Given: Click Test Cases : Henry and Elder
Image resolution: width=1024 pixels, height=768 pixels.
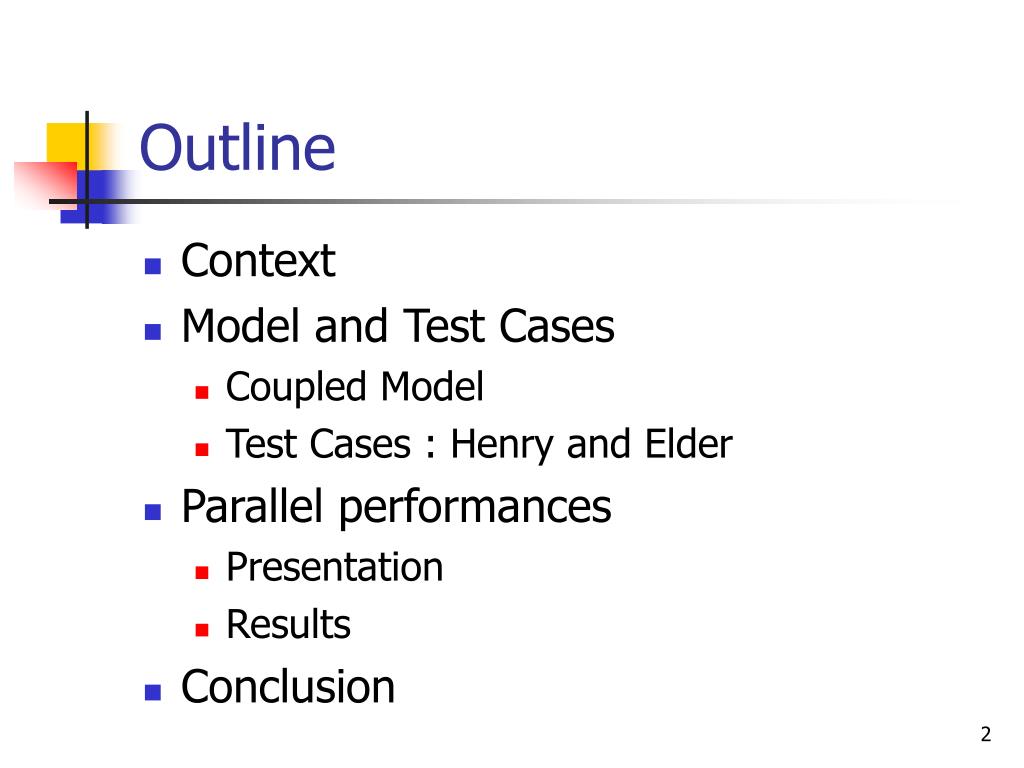Looking at the screenshot, I should pyautogui.click(x=479, y=444).
